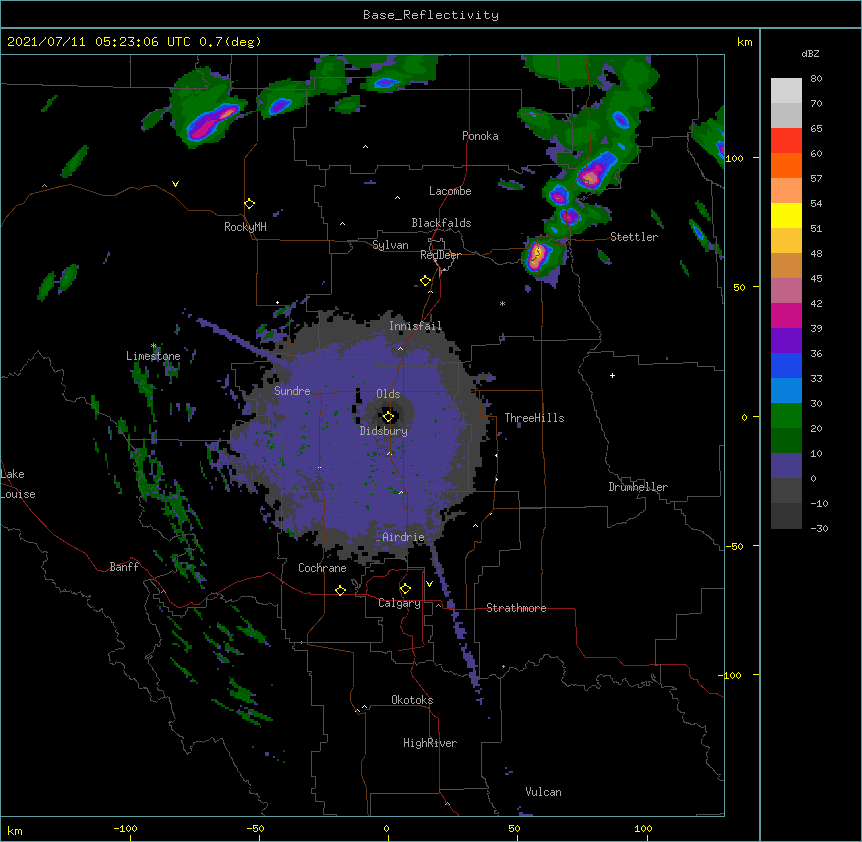Click the Cochrane town label
The height and width of the screenshot is (842, 862).
click(322, 568)
